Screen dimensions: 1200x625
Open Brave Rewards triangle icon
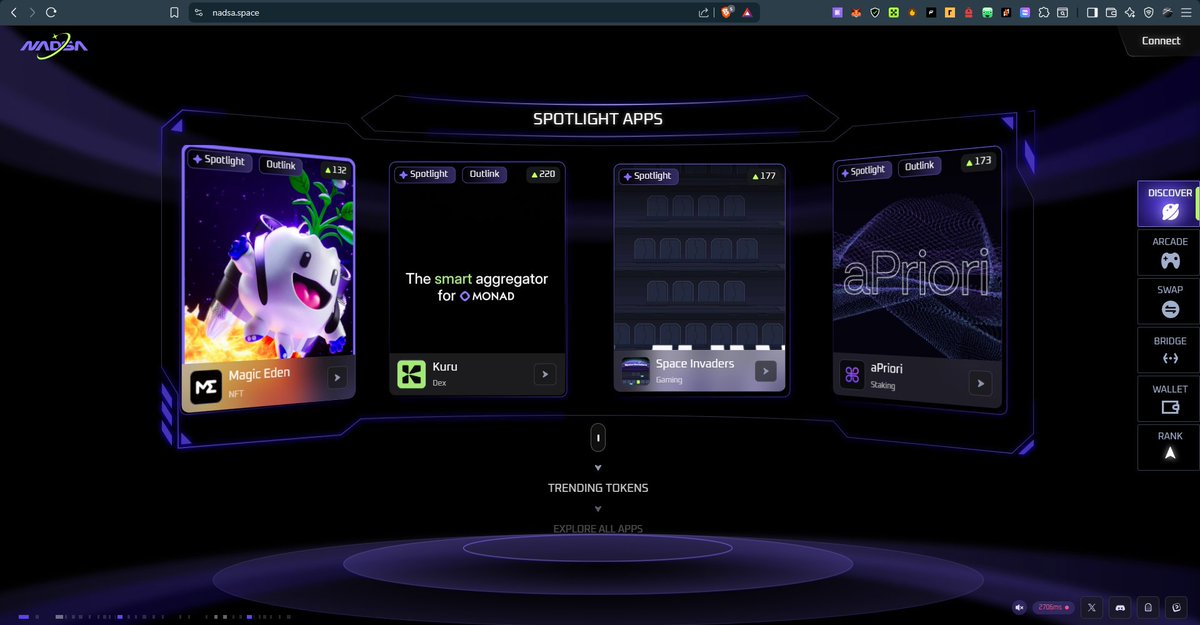[x=747, y=13]
